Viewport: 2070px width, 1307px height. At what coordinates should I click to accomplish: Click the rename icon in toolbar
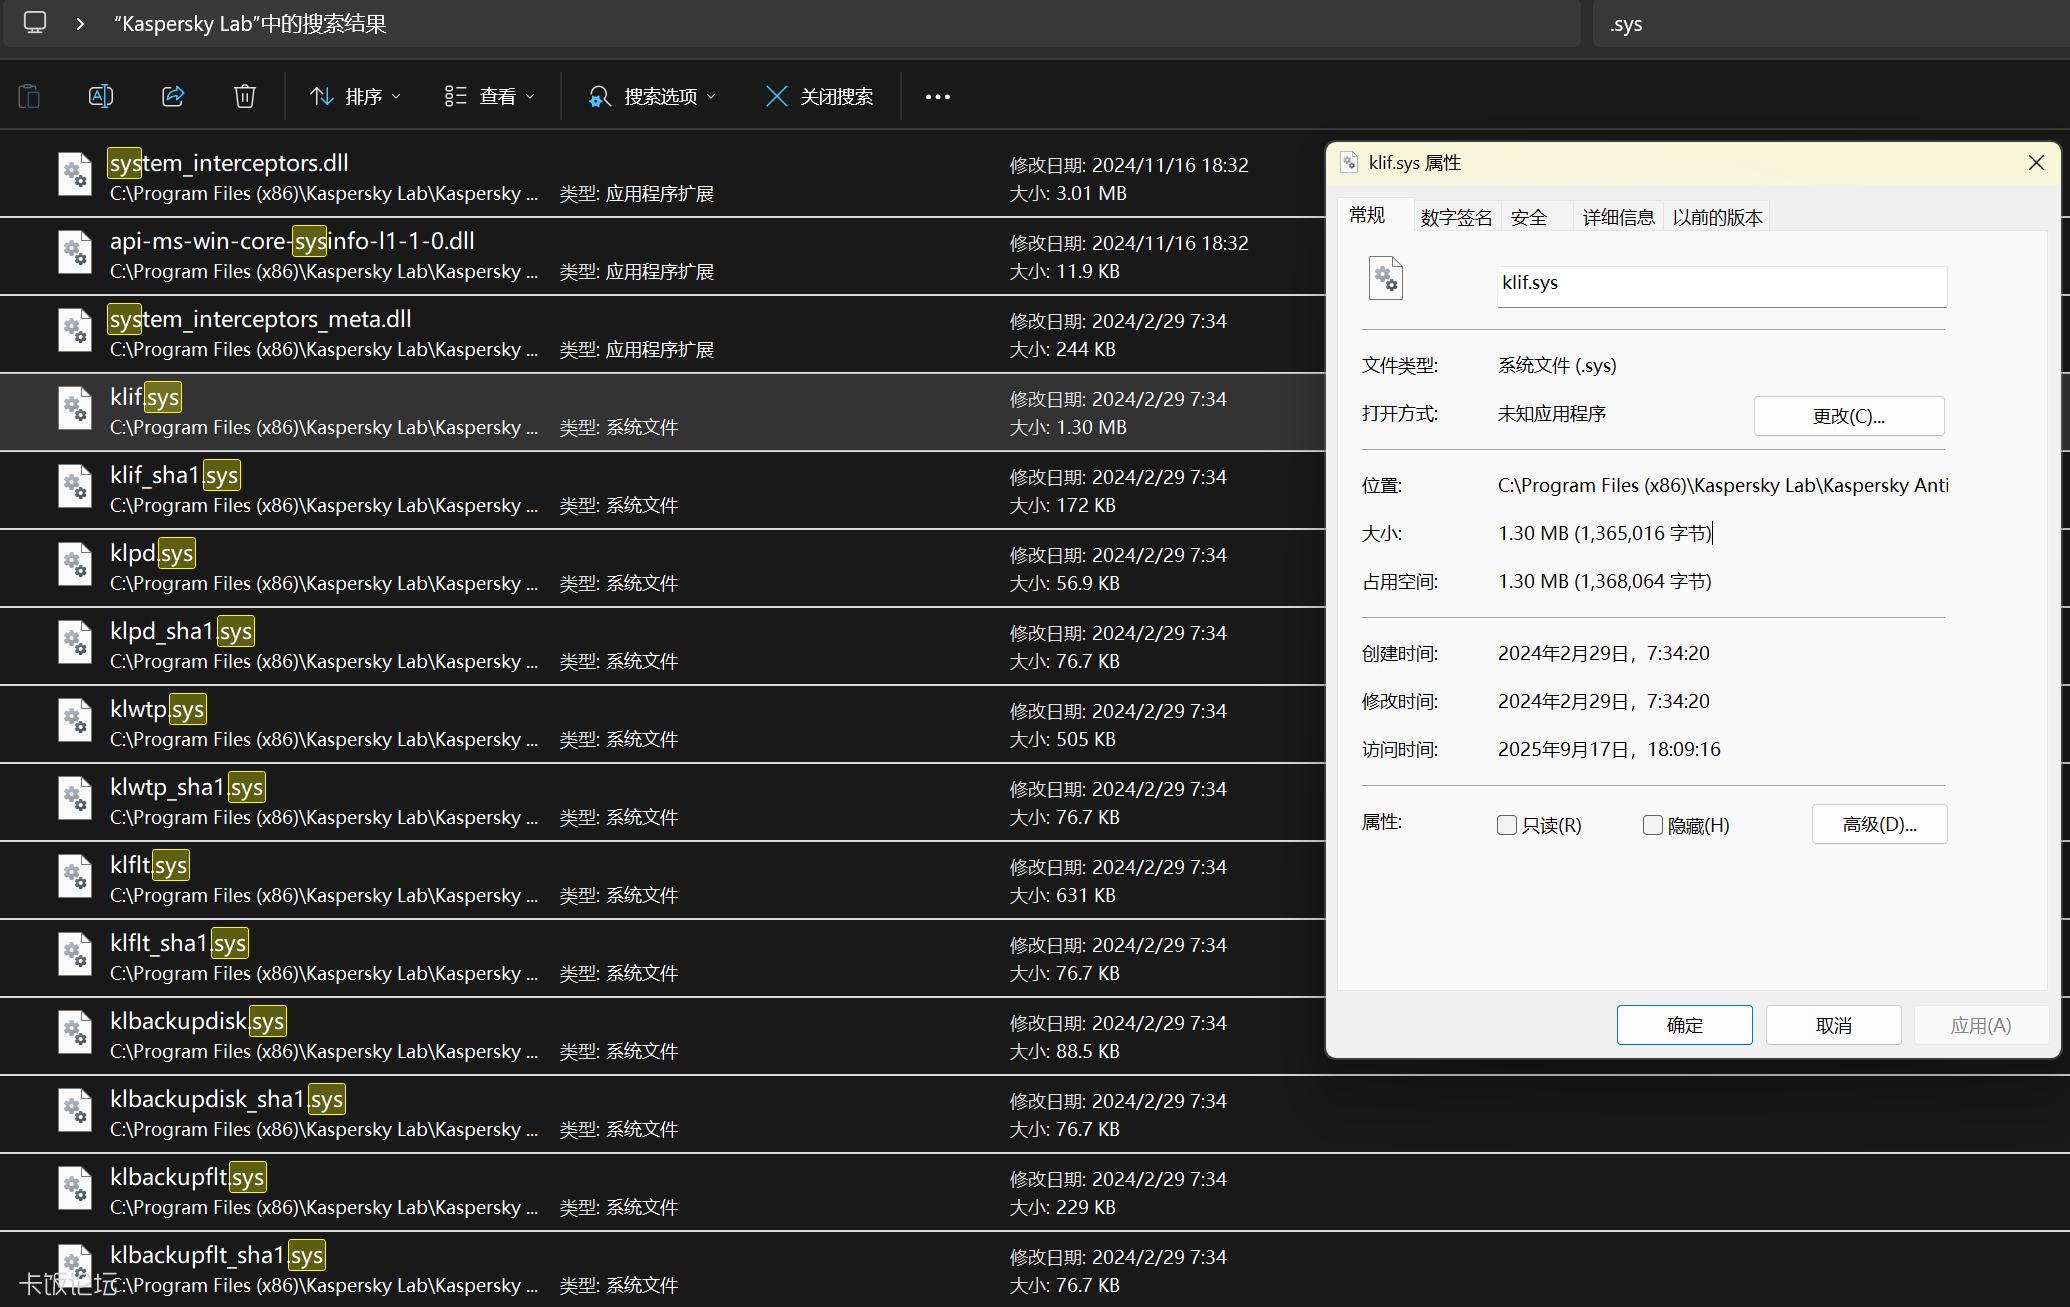(x=101, y=96)
